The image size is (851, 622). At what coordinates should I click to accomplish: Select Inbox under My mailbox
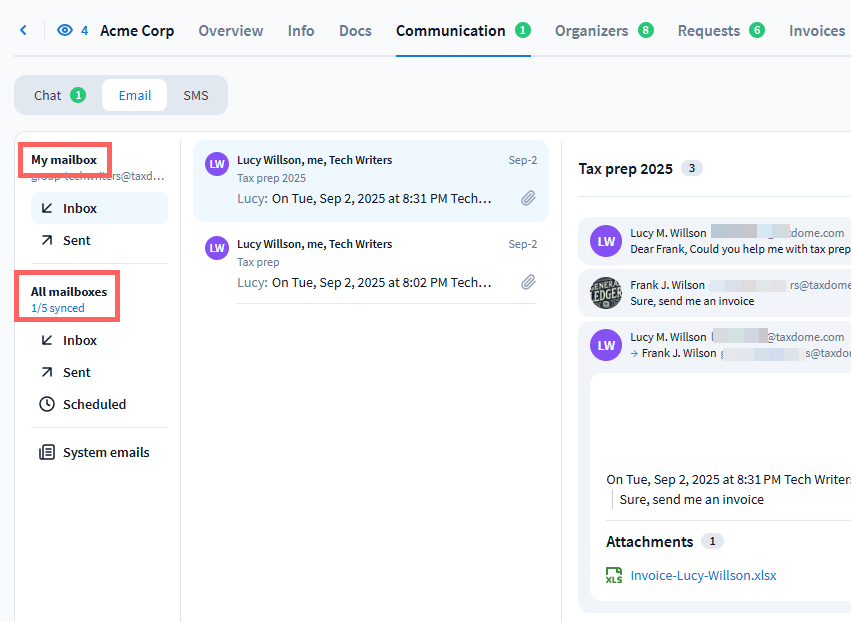(x=80, y=209)
